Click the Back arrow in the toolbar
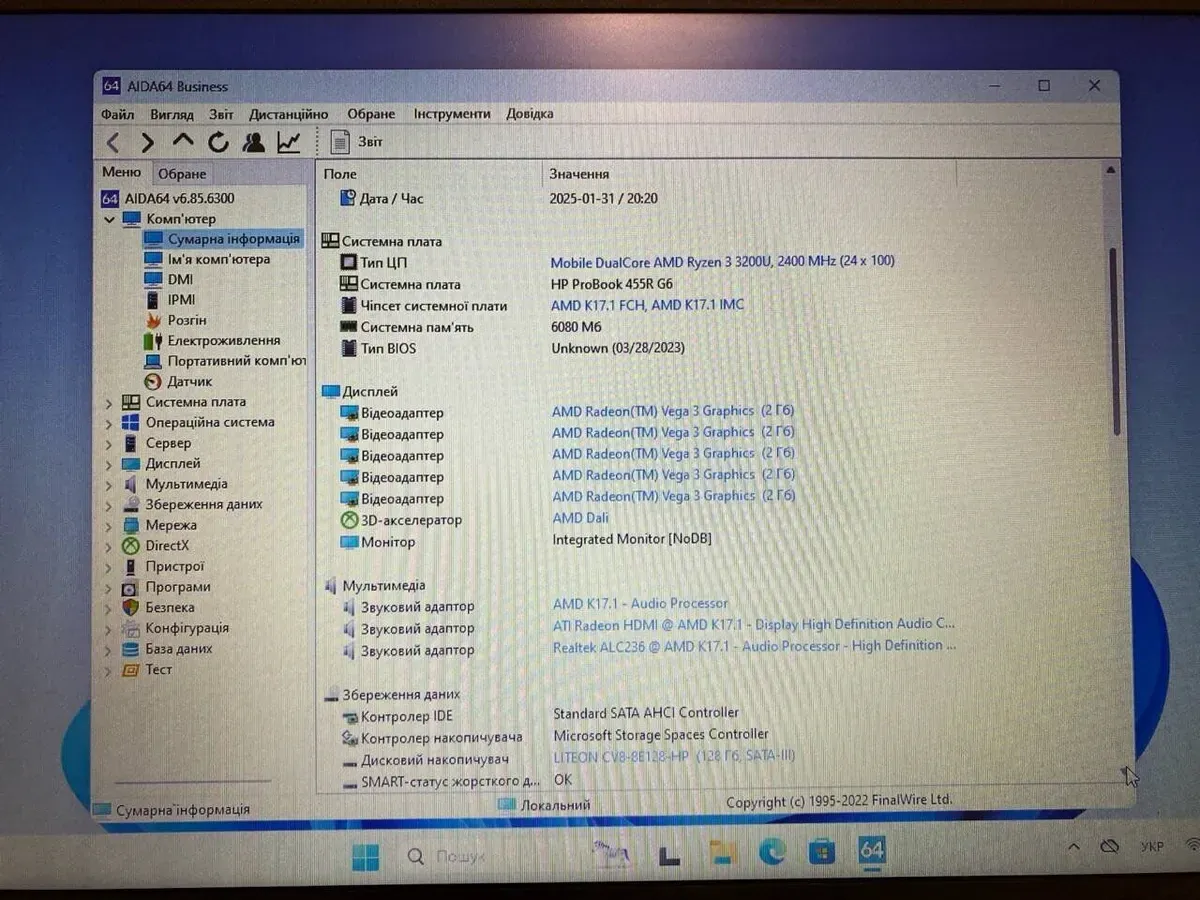This screenshot has width=1200, height=900. 113,143
